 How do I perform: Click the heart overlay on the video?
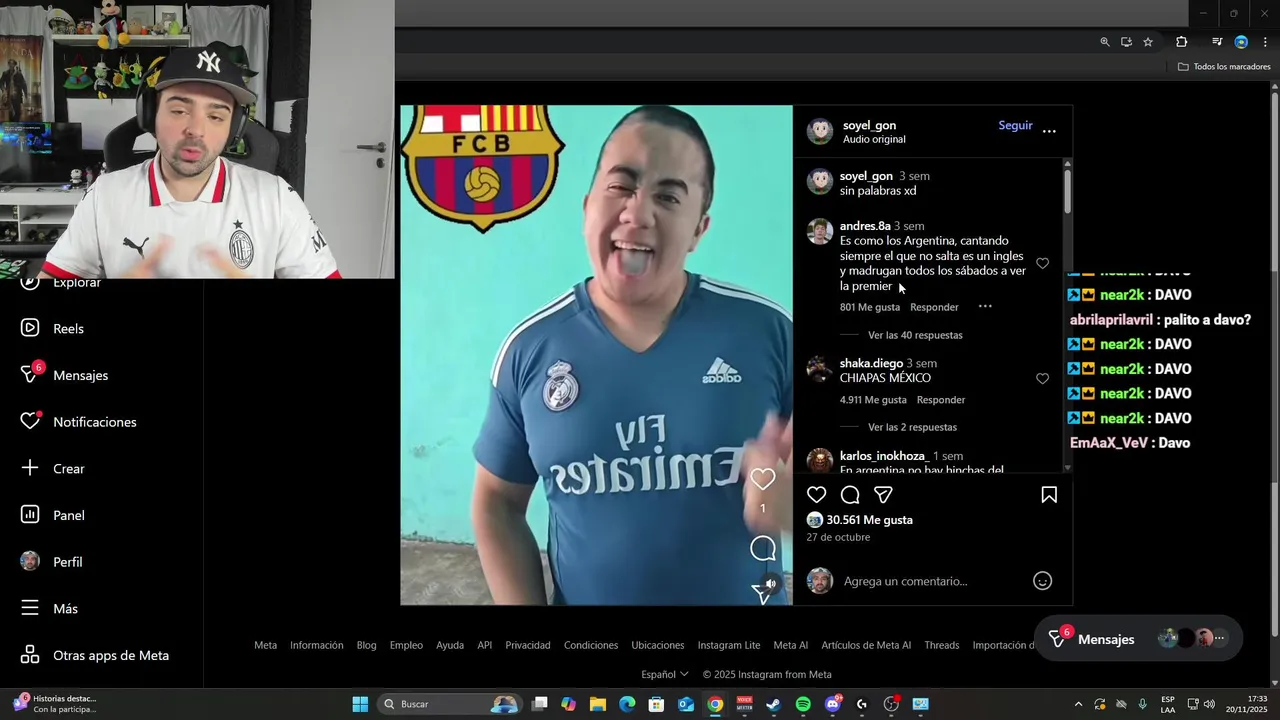coord(763,479)
